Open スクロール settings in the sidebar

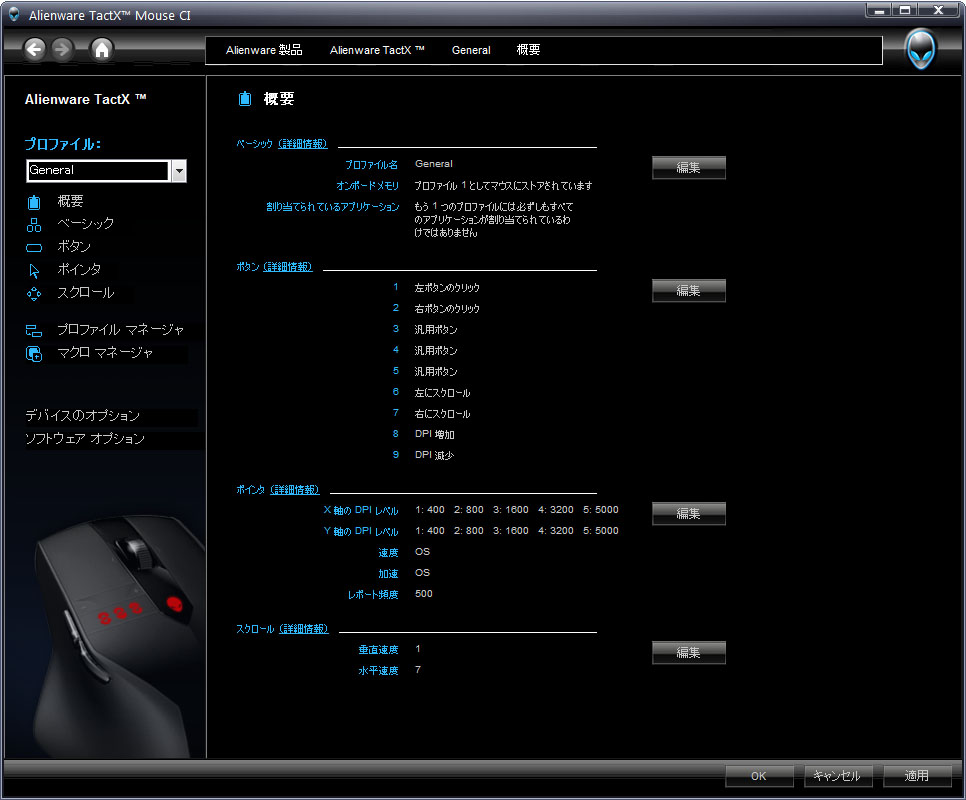[86, 293]
